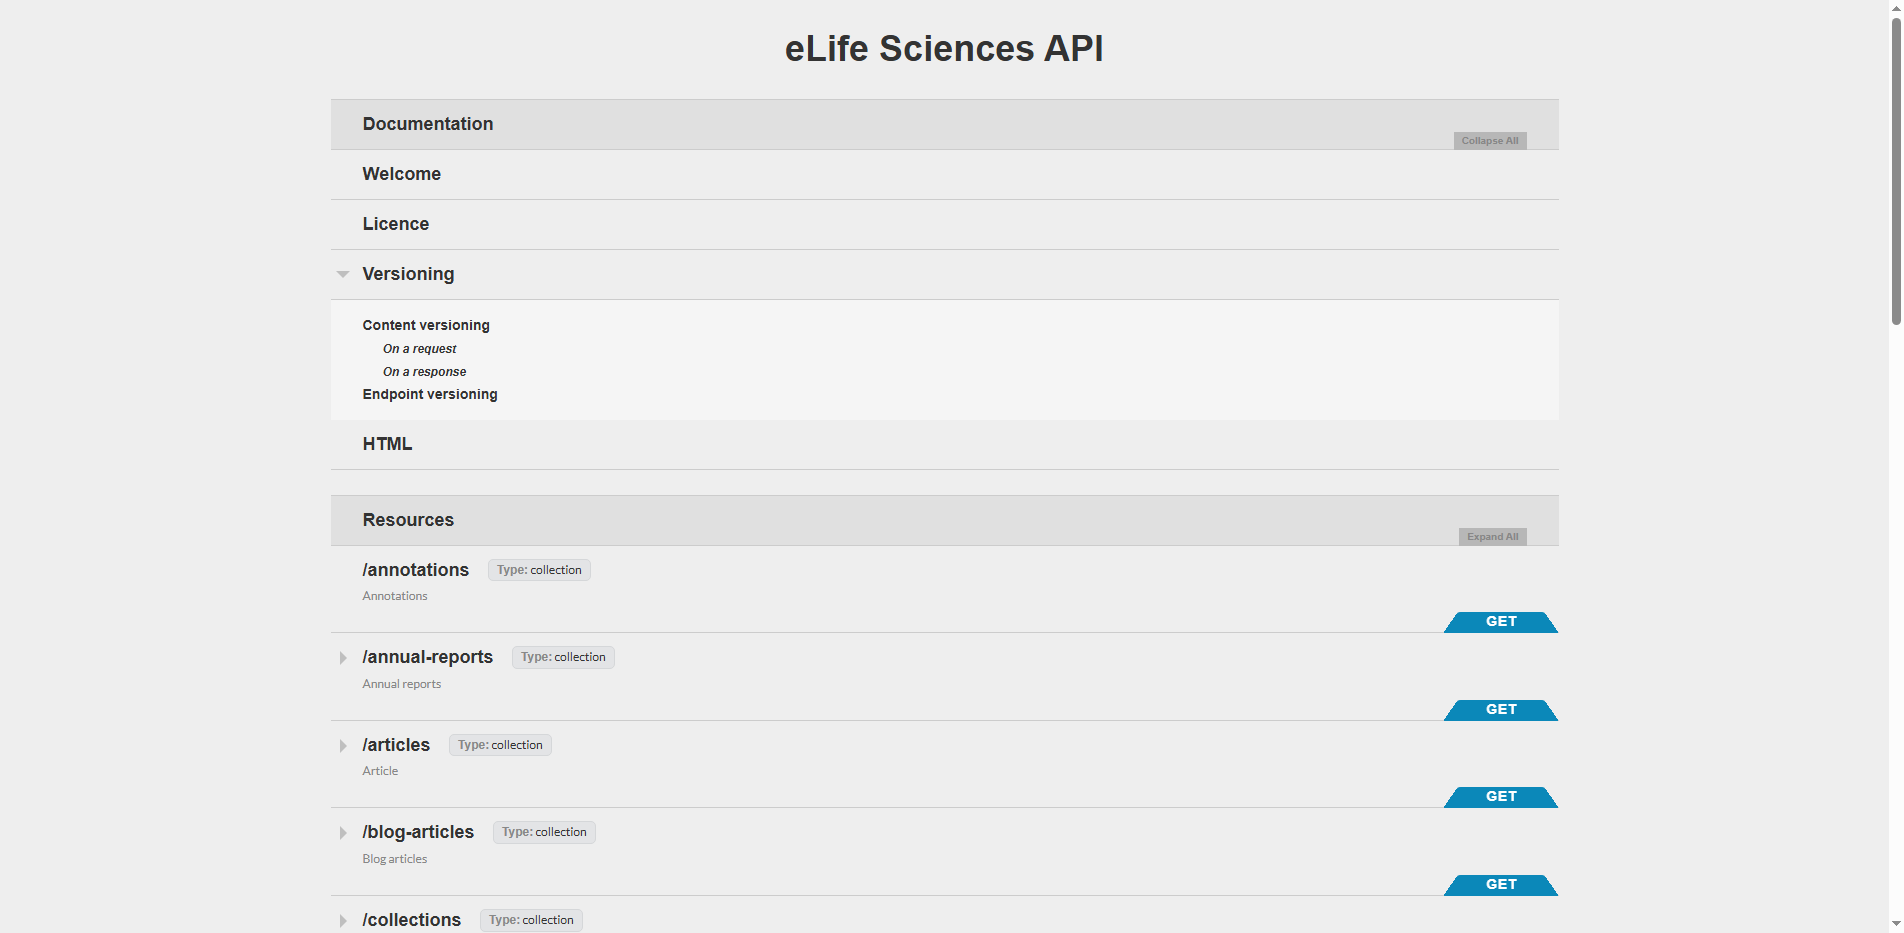The image size is (1904, 933).
Task: Click the GET method badge for /annotations
Action: (1500, 621)
